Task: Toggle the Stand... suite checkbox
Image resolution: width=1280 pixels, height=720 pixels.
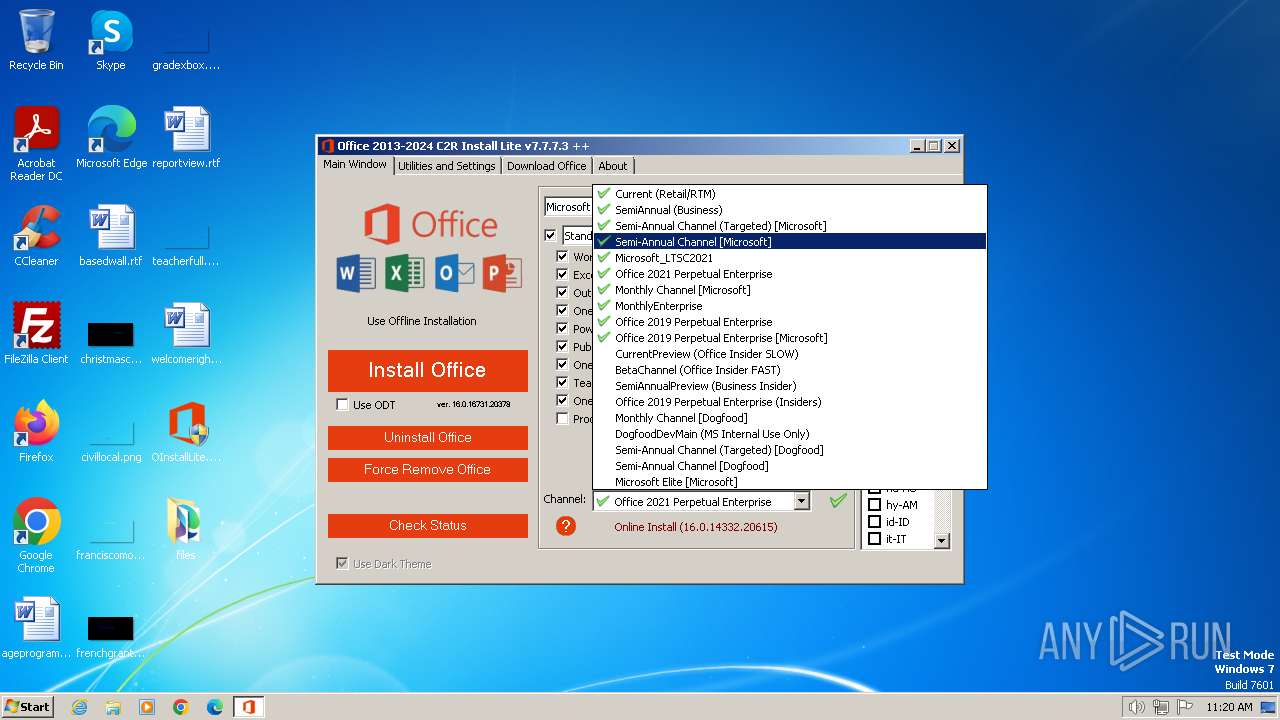Action: pyautogui.click(x=550, y=236)
